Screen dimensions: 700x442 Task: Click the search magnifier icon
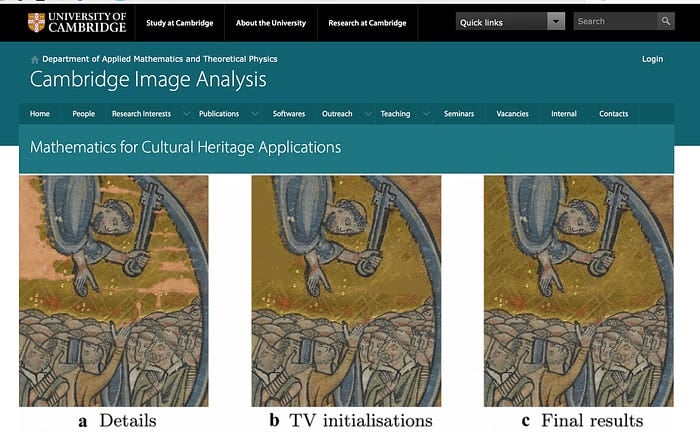pos(666,21)
